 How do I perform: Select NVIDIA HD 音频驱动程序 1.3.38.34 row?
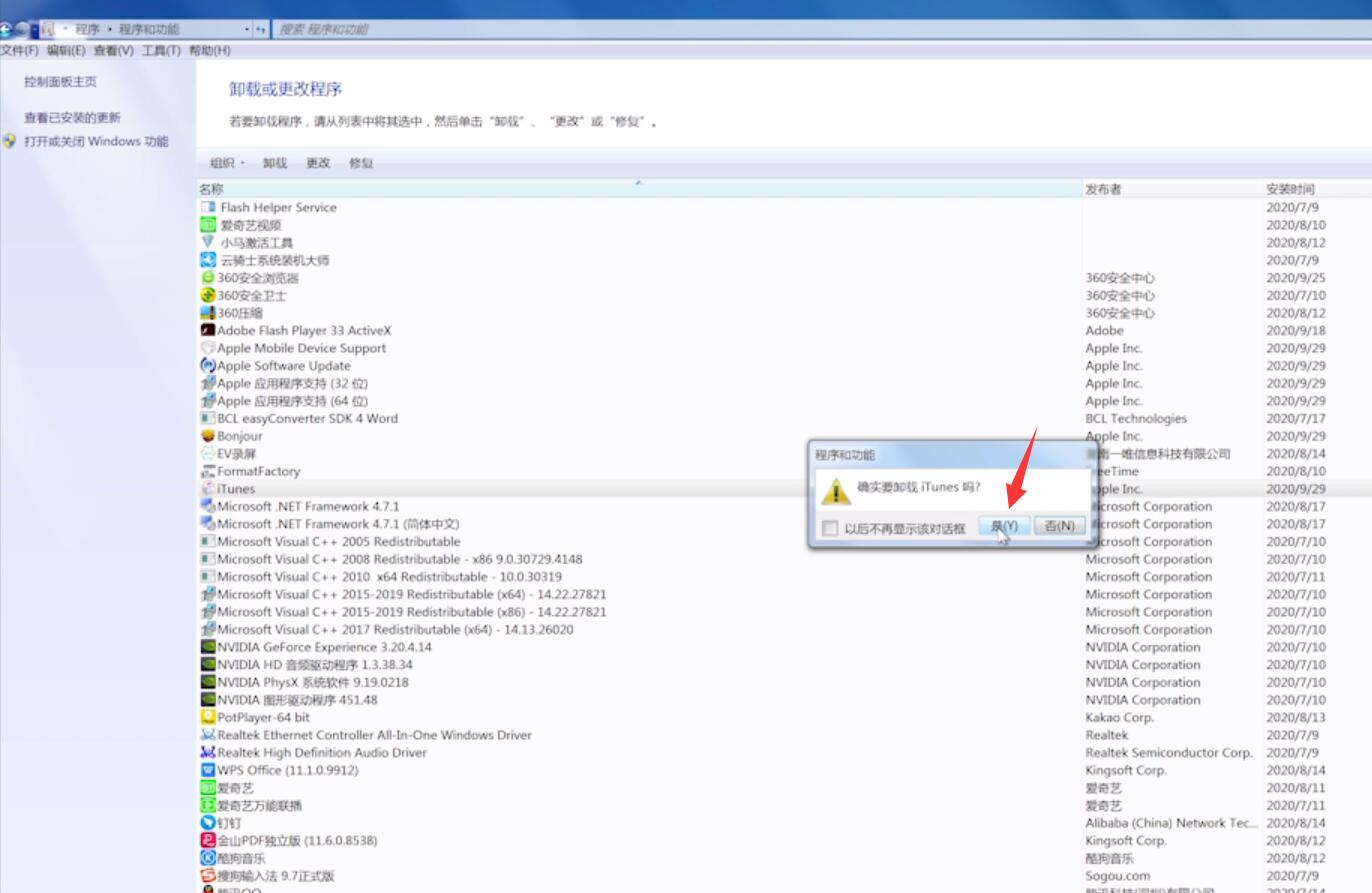[784, 664]
